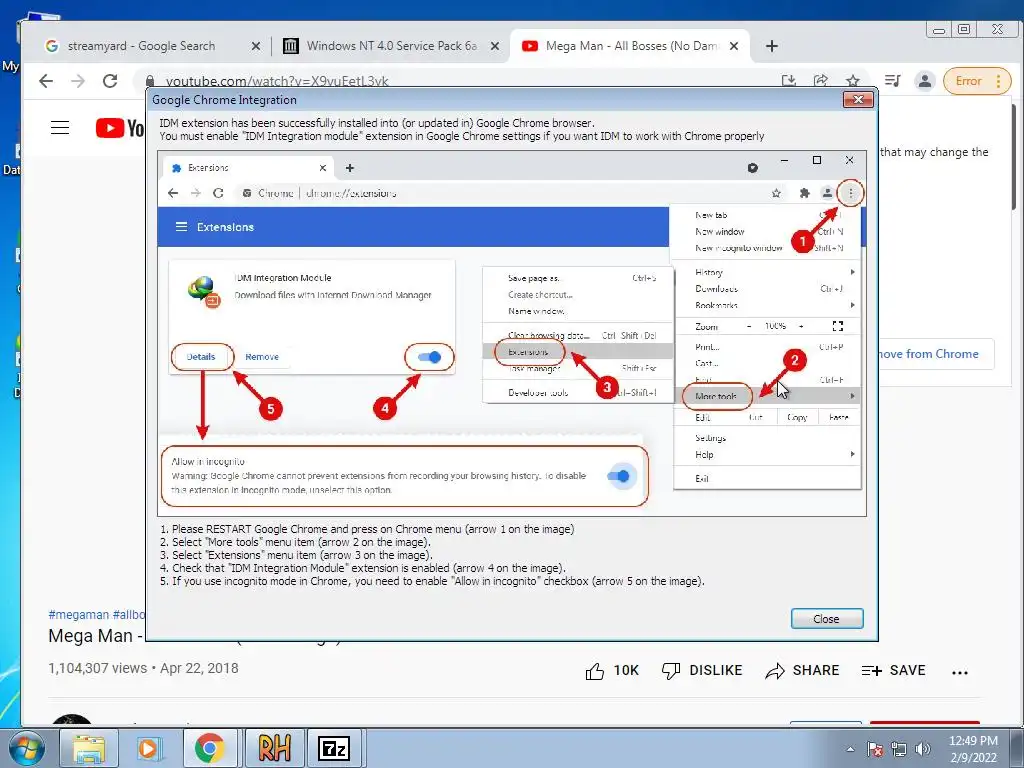Open the RH application from taskbar
Image resolution: width=1024 pixels, height=768 pixels.
(274, 748)
